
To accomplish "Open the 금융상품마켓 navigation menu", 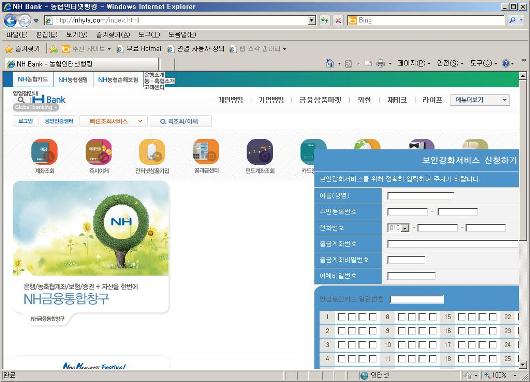I will click(320, 100).
